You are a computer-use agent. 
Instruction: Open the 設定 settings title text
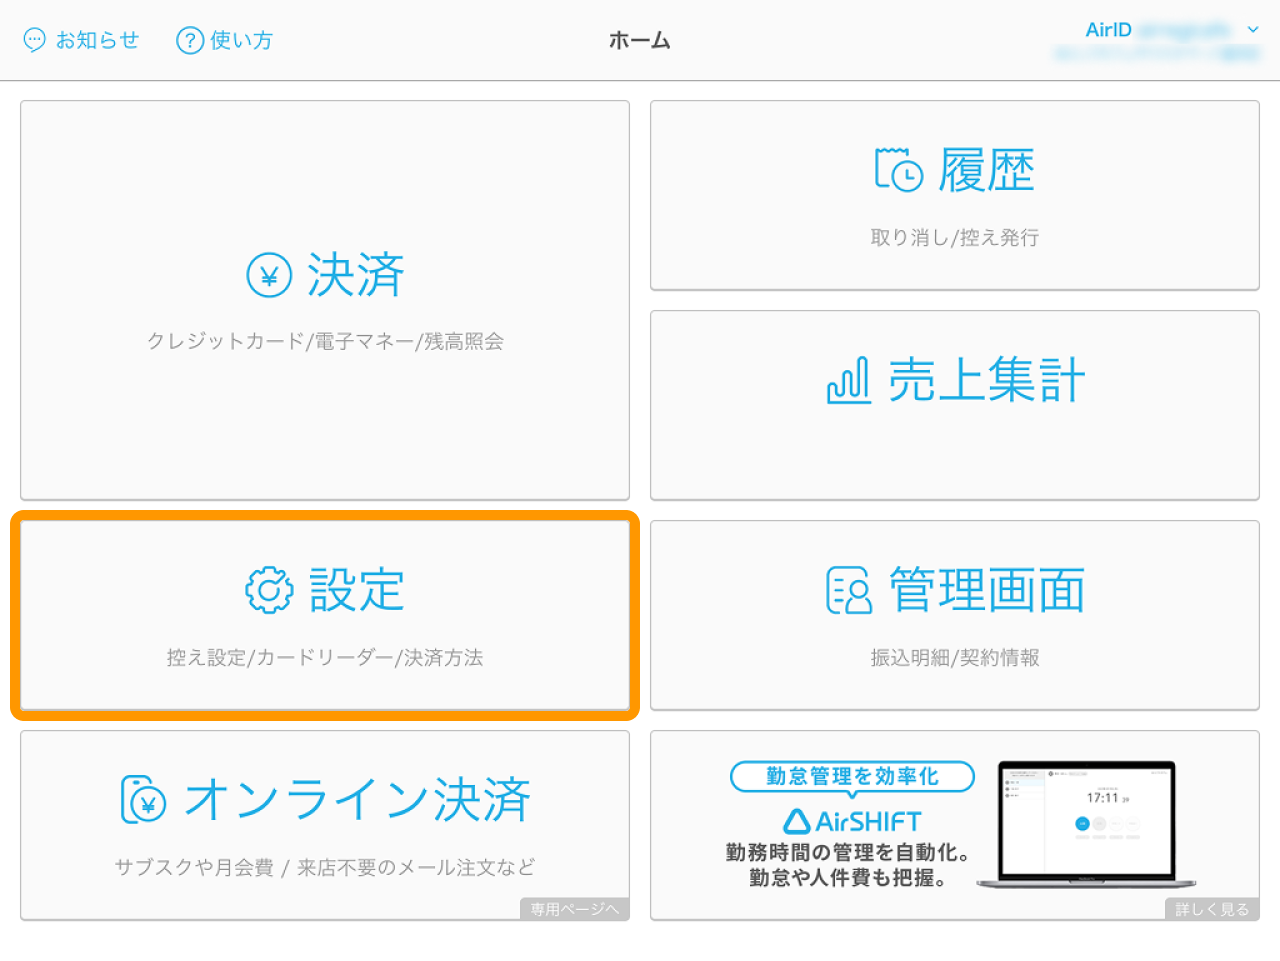click(357, 590)
